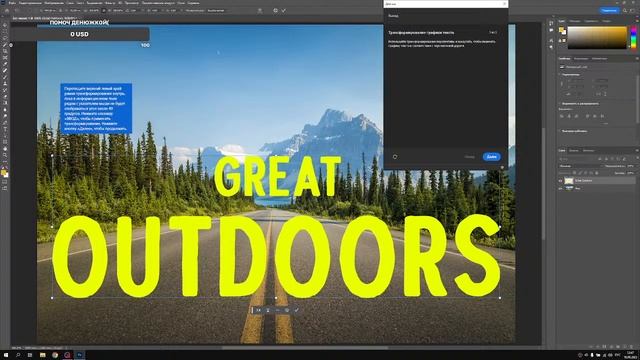Select the Hand tool
The image size is (640, 360).
point(5,149)
